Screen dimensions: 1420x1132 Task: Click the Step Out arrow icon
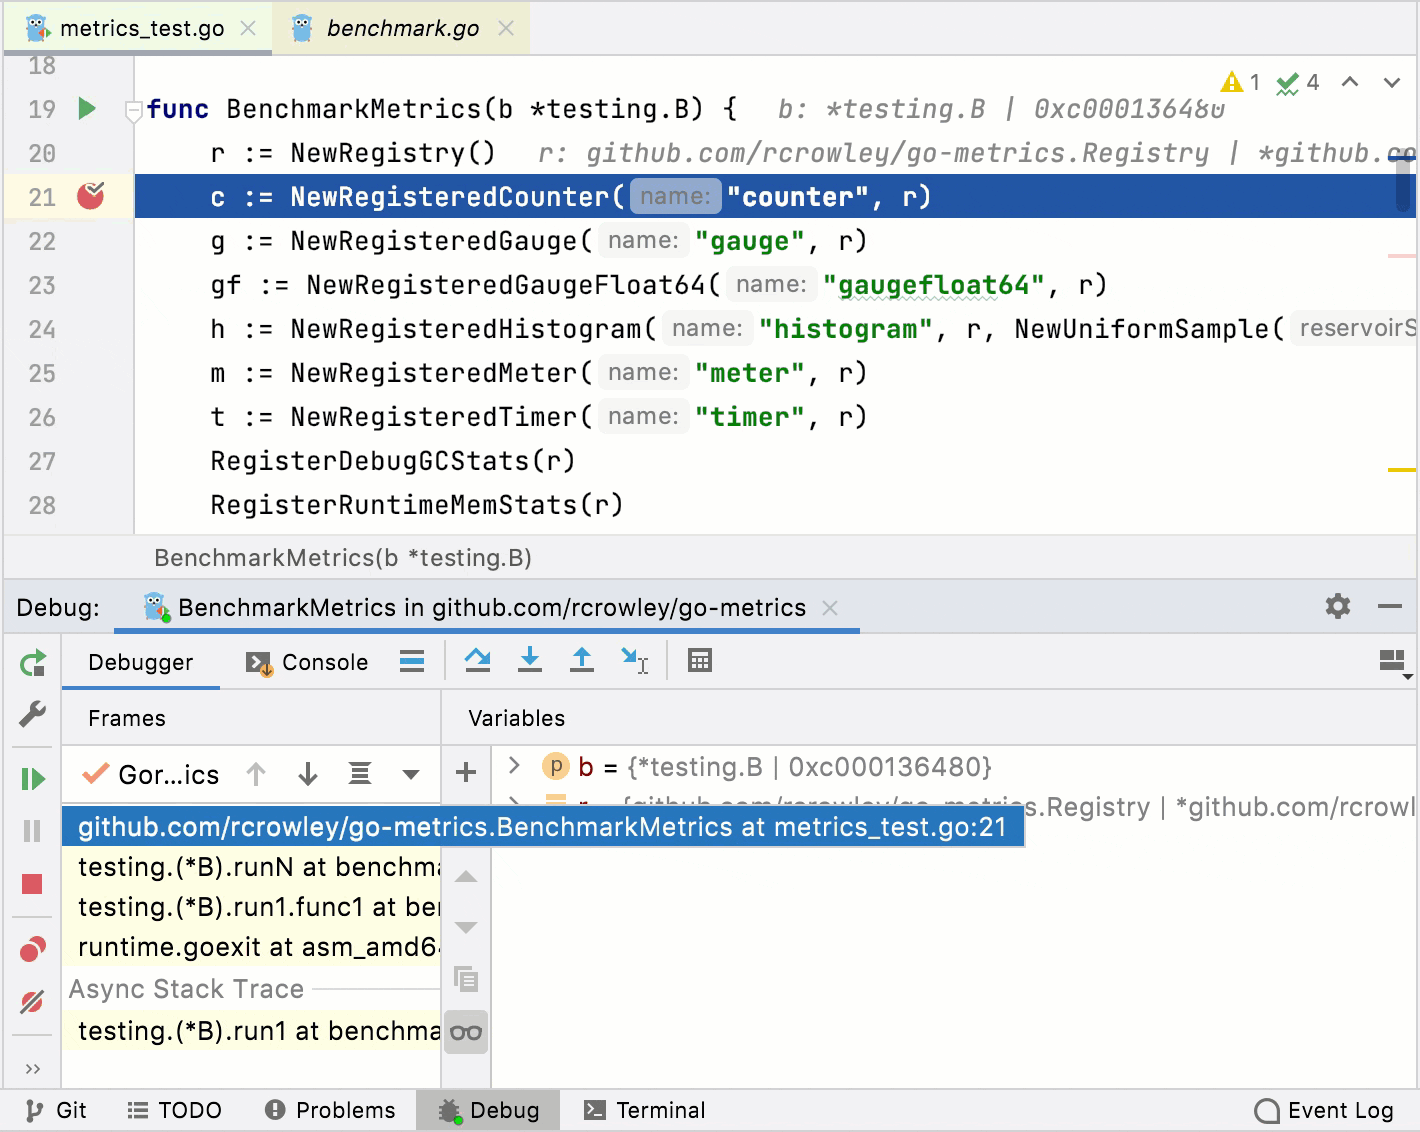click(582, 660)
